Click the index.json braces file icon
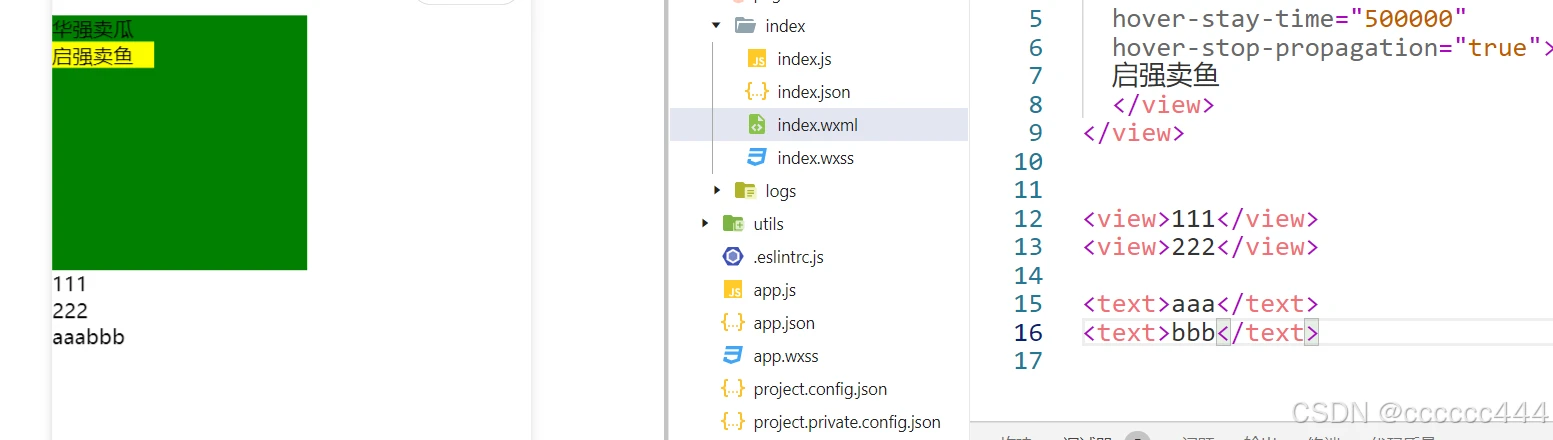This screenshot has width=1553, height=440. tap(757, 92)
